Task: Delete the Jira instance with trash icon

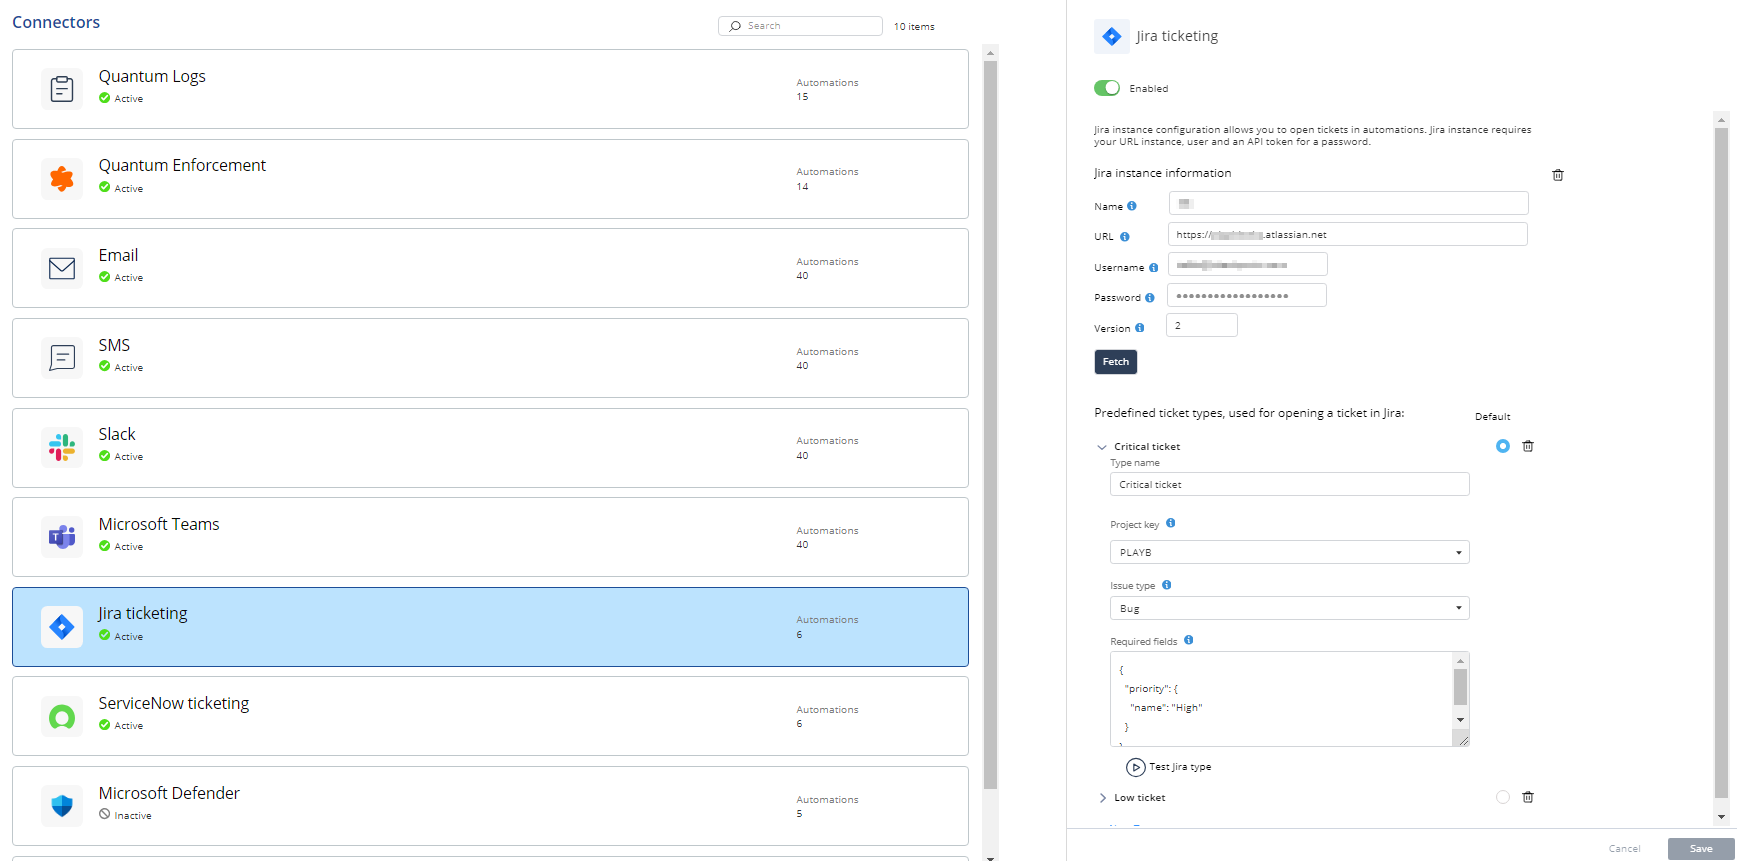Action: tap(1558, 175)
